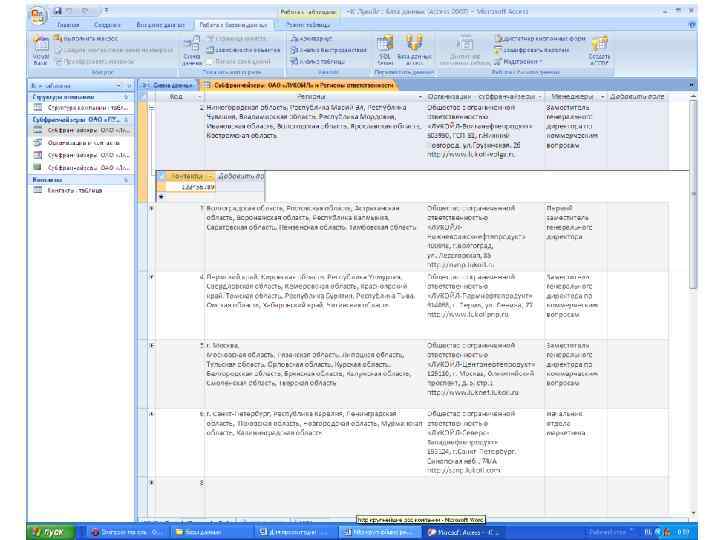Viewport: 720px width, 540px height.
Task: Expand subdatasheet of record 4
Action: (x=152, y=277)
